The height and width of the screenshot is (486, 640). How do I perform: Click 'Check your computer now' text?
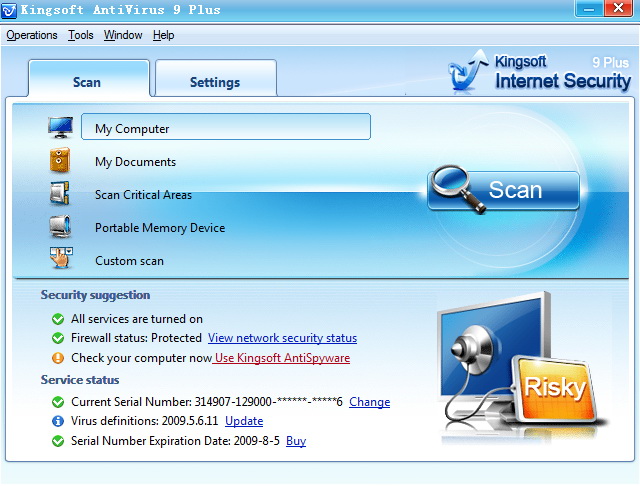click(x=141, y=358)
